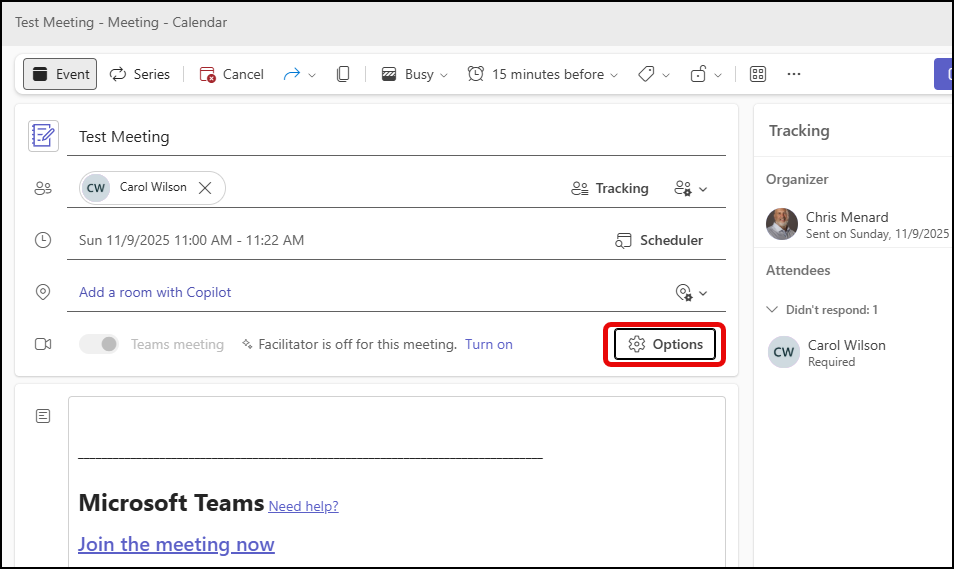Click the meeting notes edit icon beside title
The width and height of the screenshot is (954, 569).
point(43,136)
